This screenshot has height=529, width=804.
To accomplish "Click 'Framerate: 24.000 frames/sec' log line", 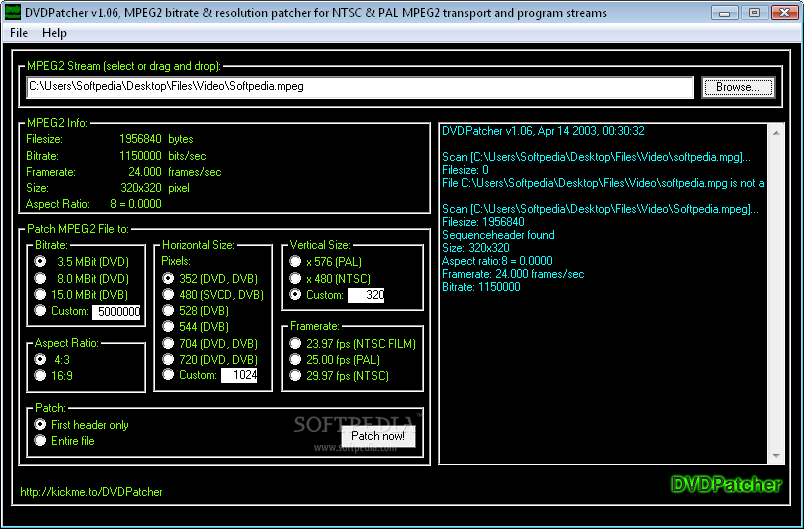I will 513,274.
